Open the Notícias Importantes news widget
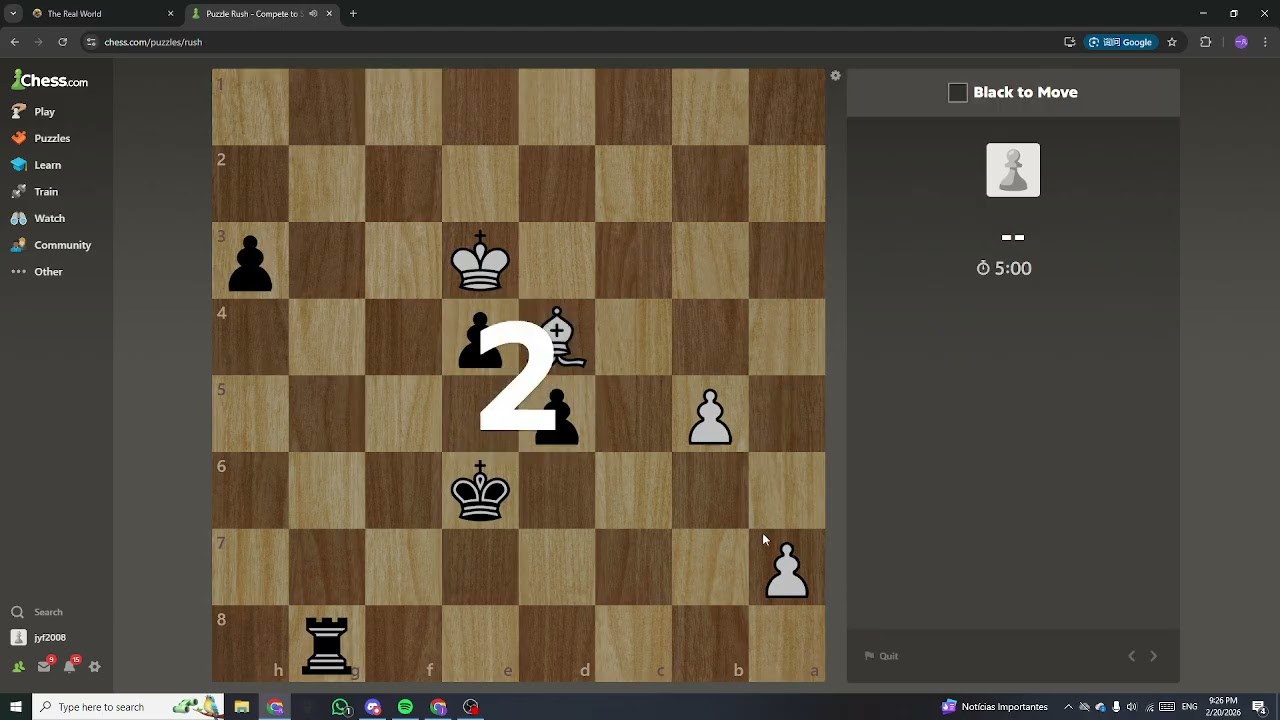 coord(995,707)
